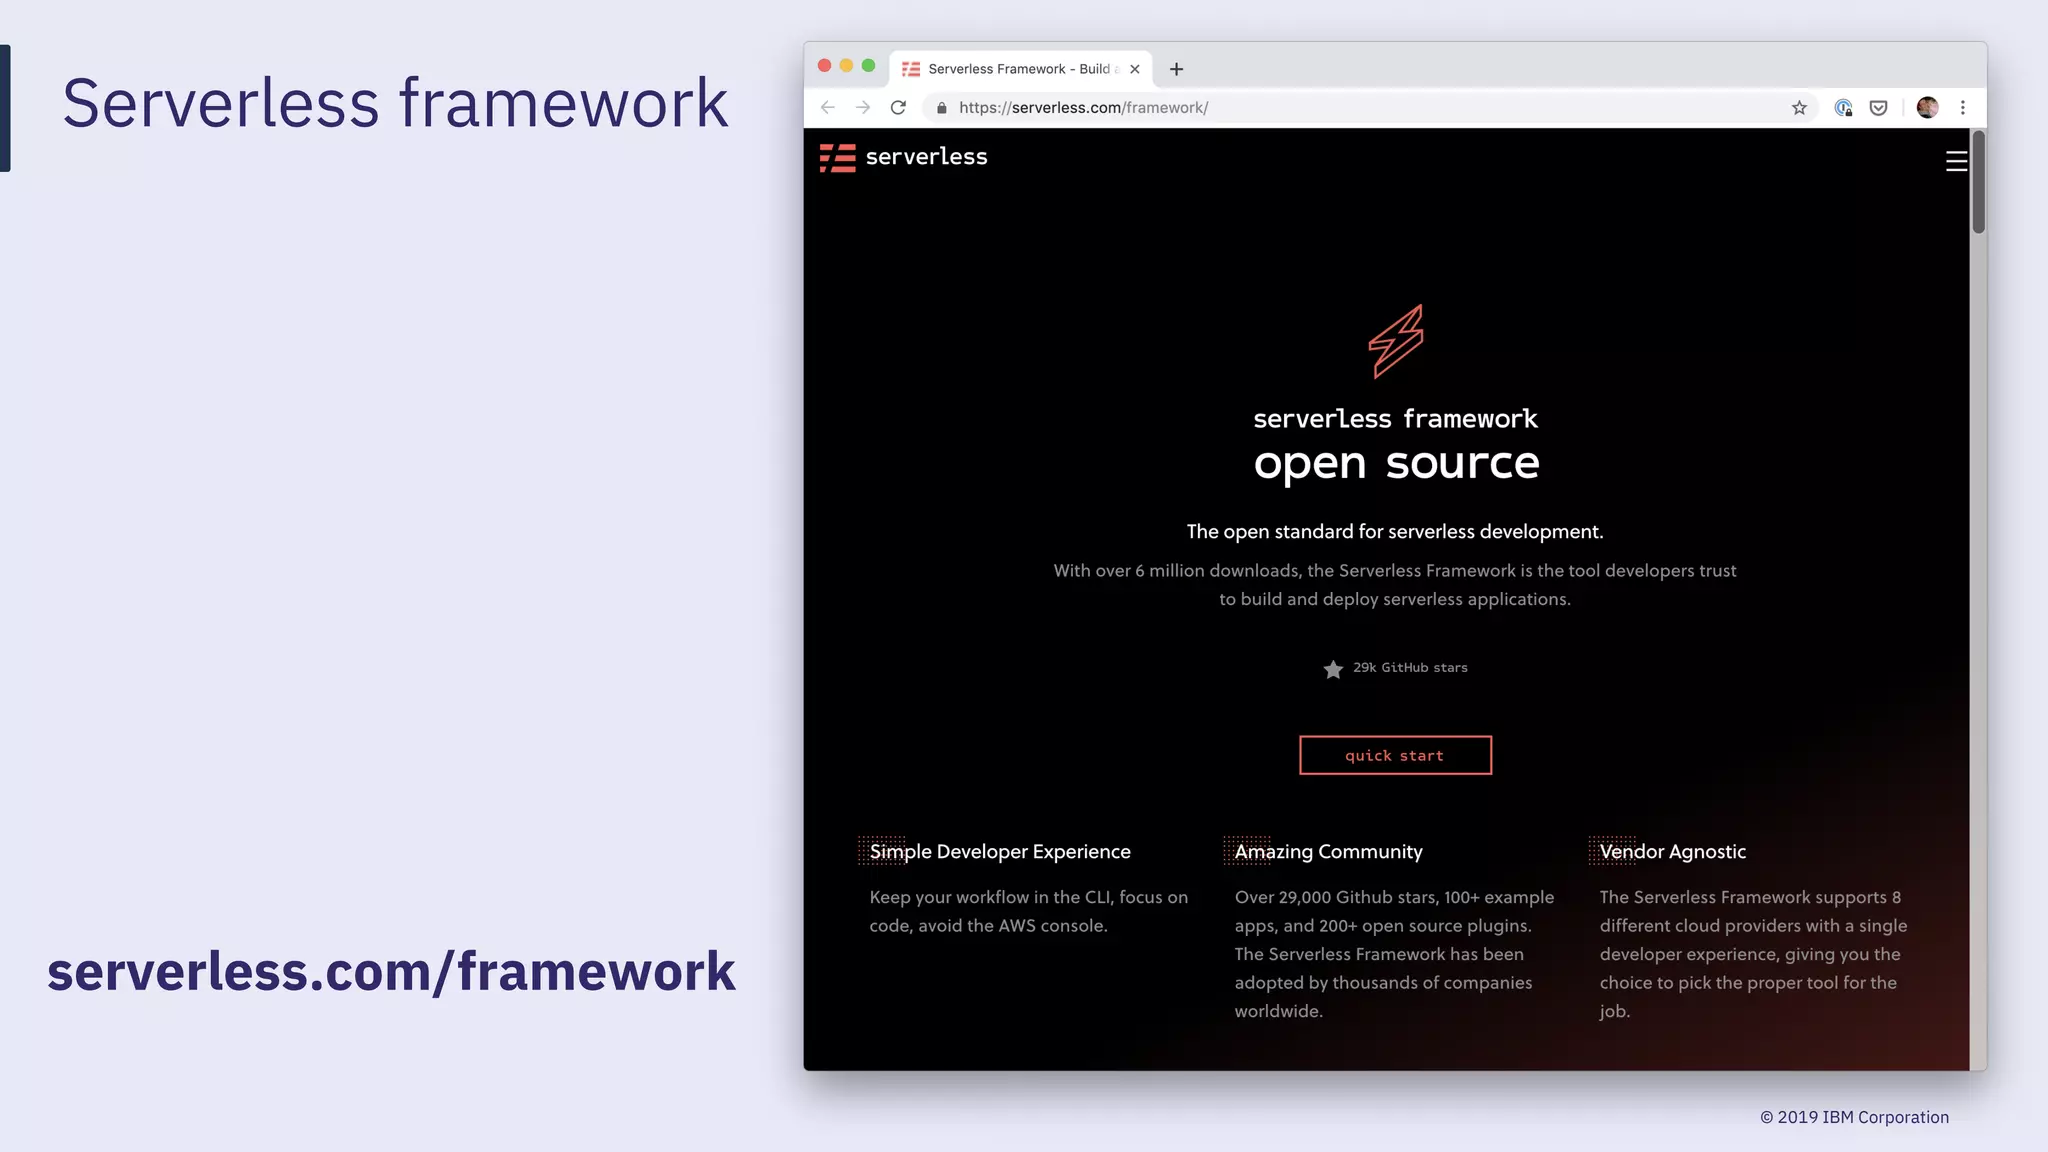
Task: Click the GitHub stars star icon
Action: point(1333,669)
